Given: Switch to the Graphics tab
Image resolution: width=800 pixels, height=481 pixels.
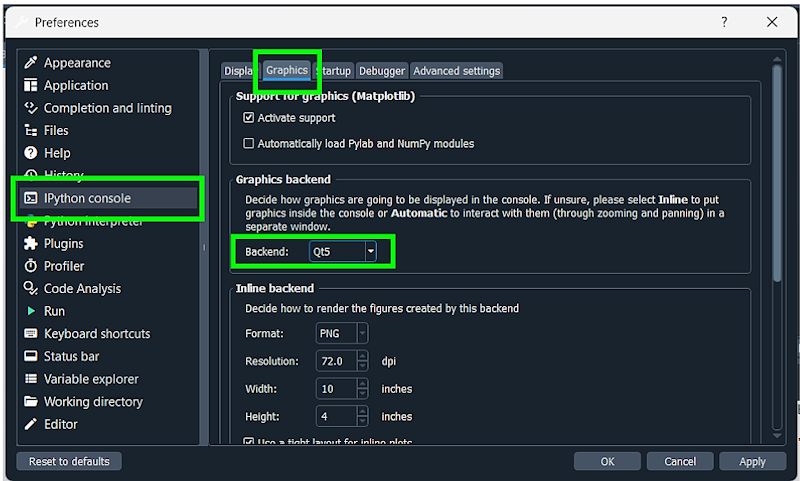Looking at the screenshot, I should click(287, 70).
